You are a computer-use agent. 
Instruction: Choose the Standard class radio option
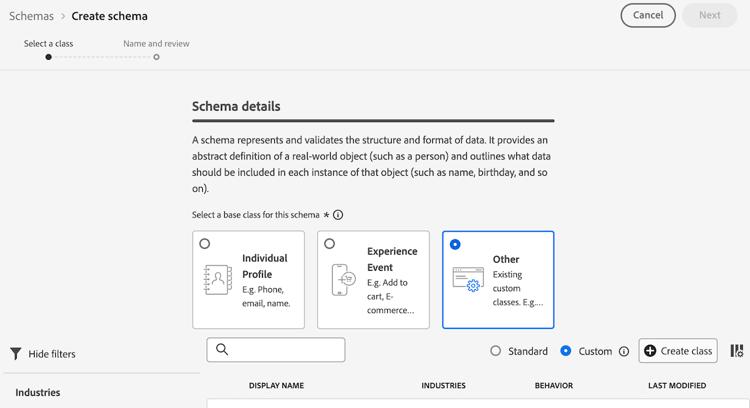pyautogui.click(x=496, y=351)
